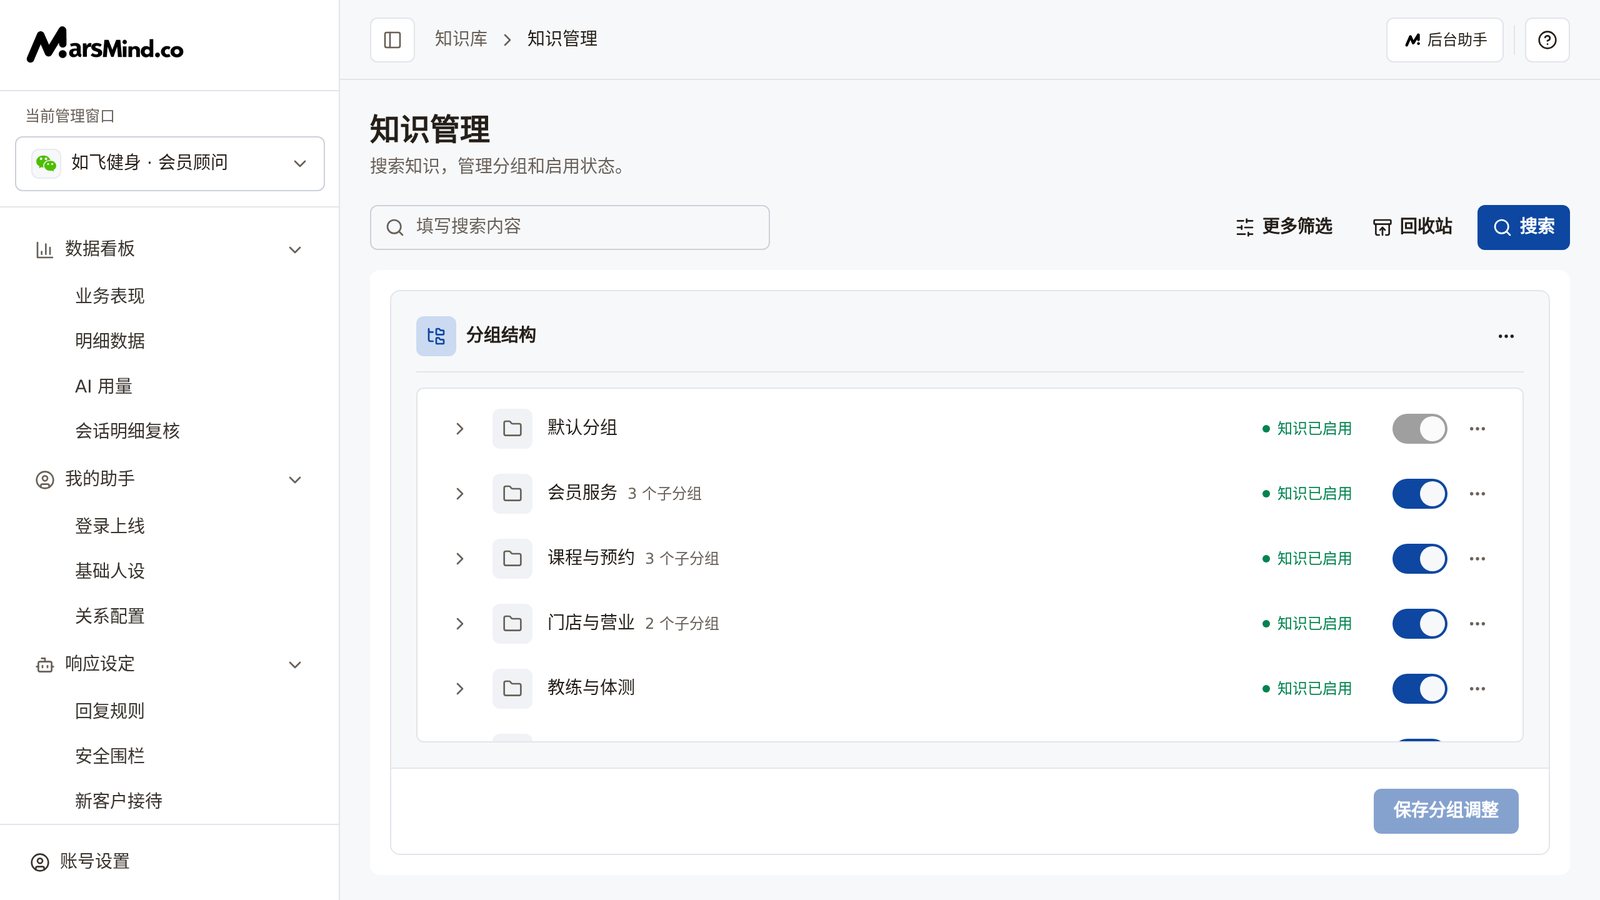This screenshot has width=1600, height=900.
Task: Open more options for 会员服务 row
Action: (x=1477, y=494)
